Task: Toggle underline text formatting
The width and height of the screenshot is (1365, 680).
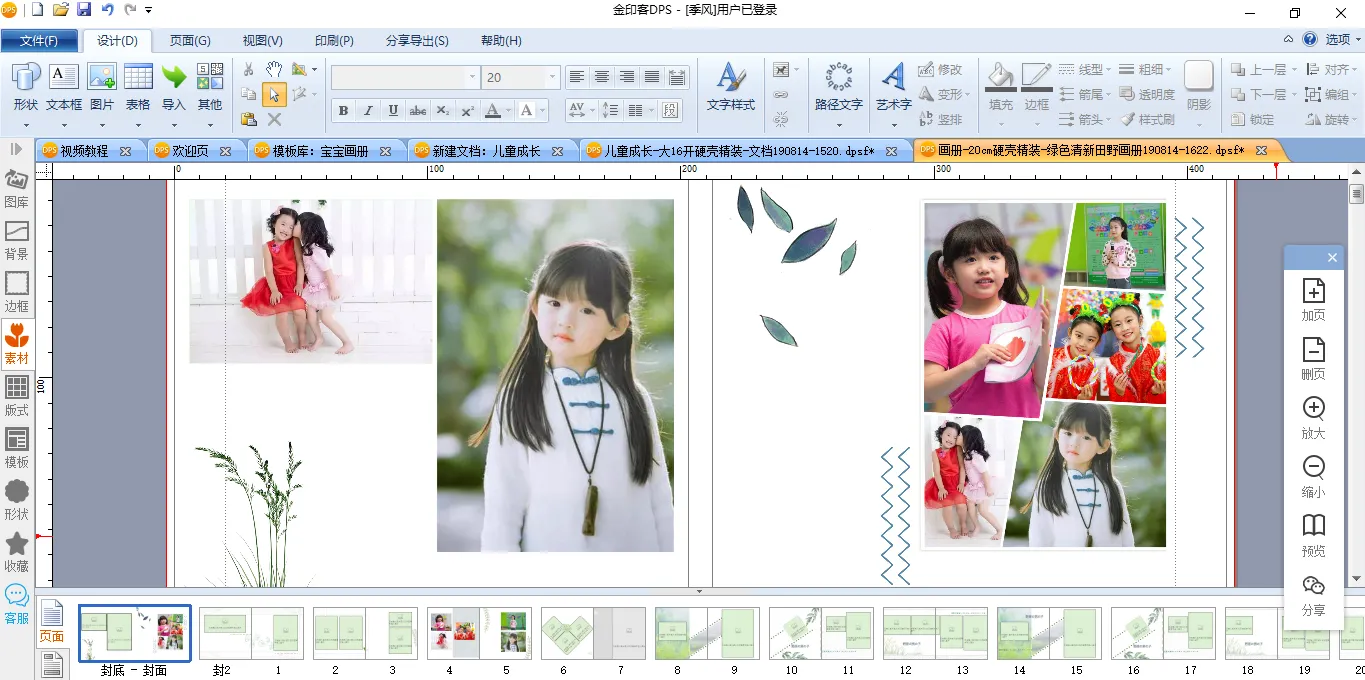Action: click(393, 110)
